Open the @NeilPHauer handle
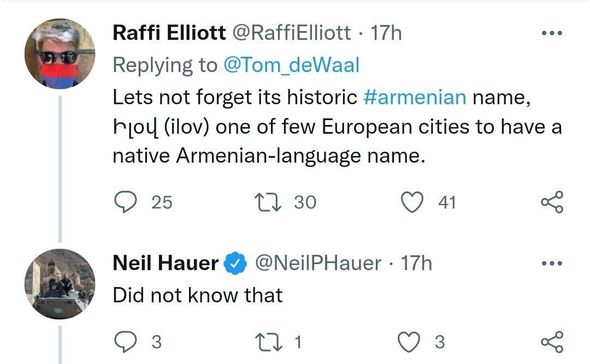590x364 pixels. point(318,263)
